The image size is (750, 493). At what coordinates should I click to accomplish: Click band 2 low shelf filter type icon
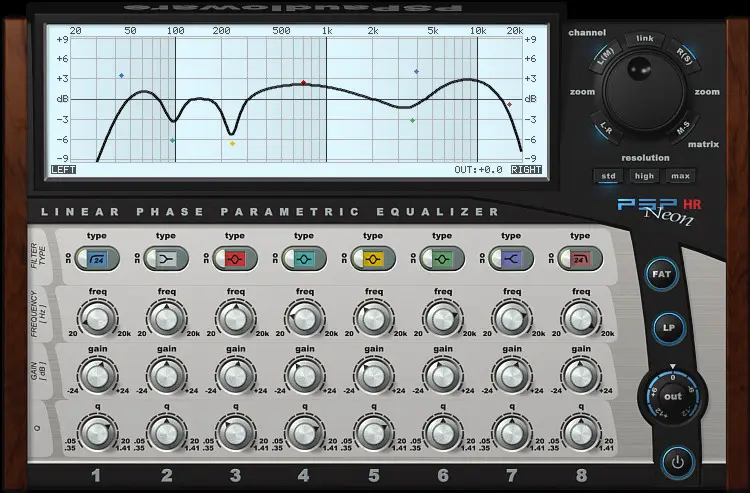(x=168, y=260)
